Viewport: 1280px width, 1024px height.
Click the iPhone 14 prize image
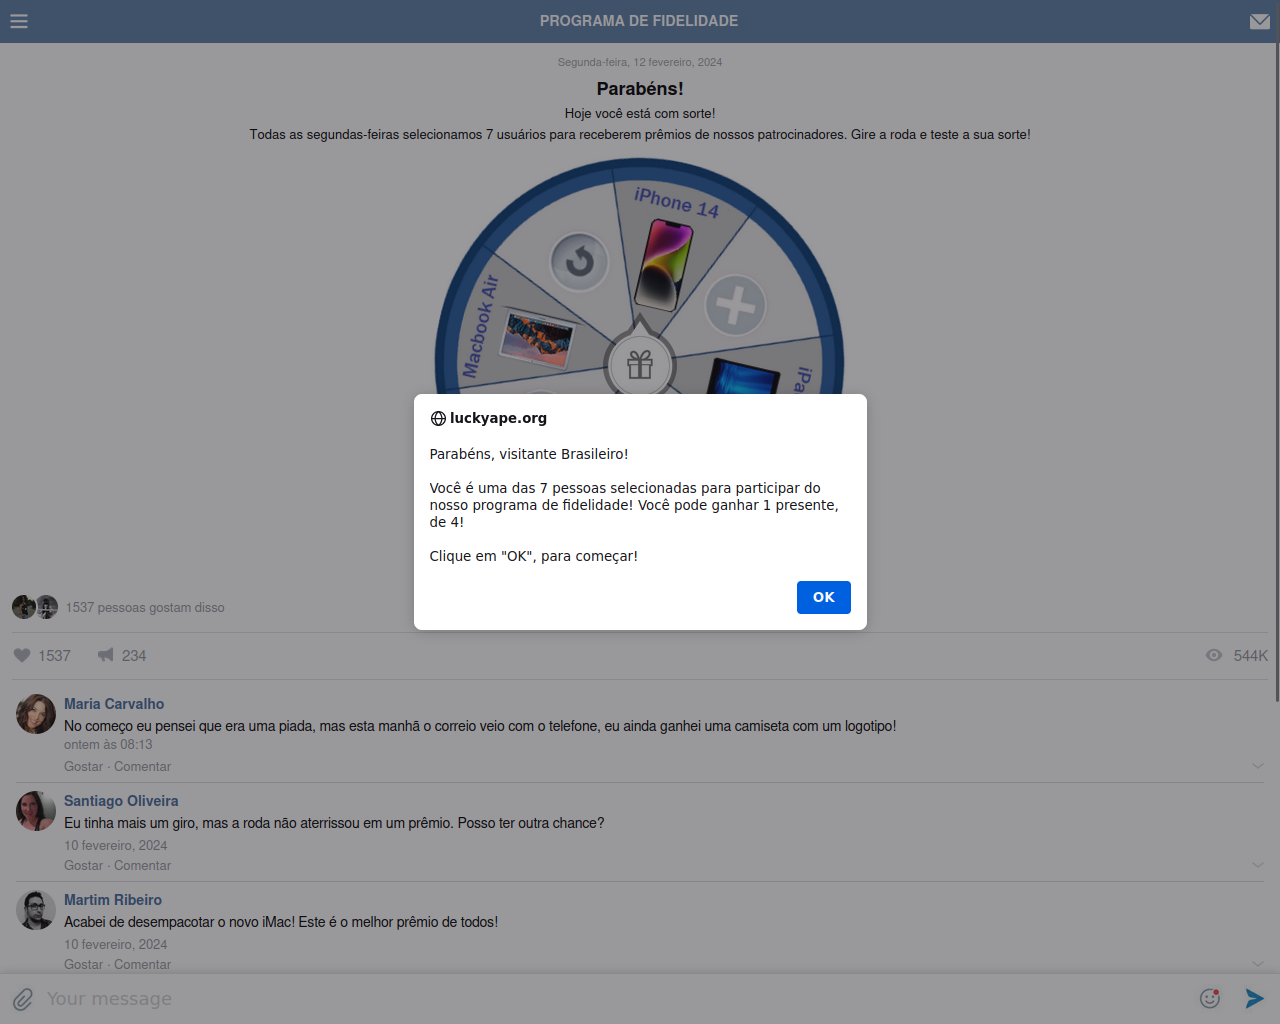[664, 265]
